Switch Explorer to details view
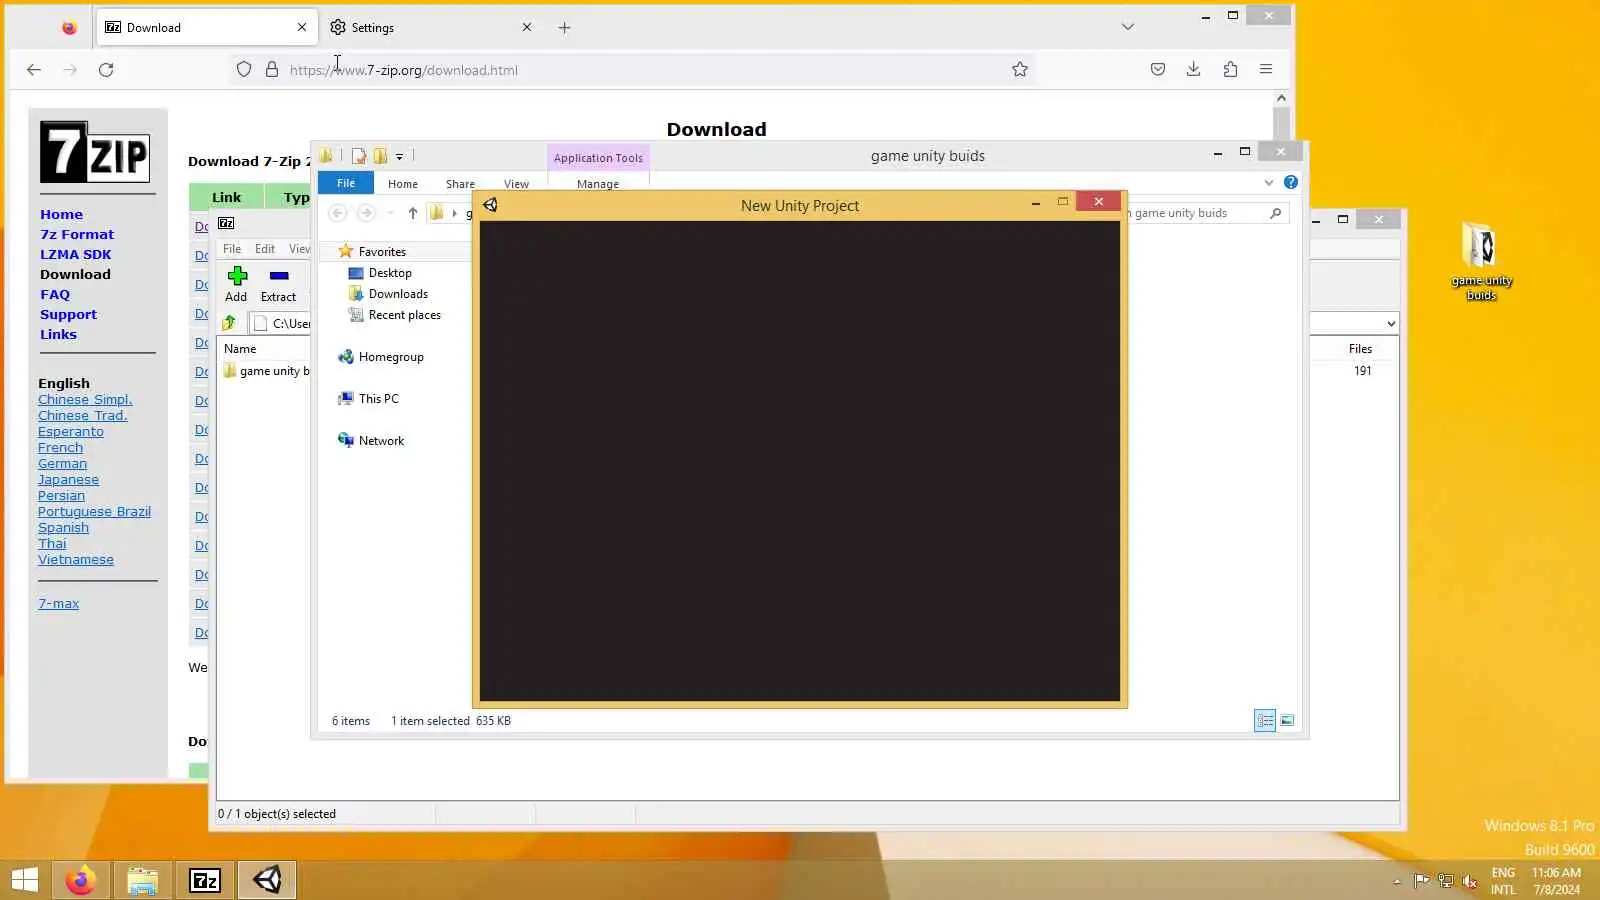This screenshot has height=900, width=1600. (1265, 721)
